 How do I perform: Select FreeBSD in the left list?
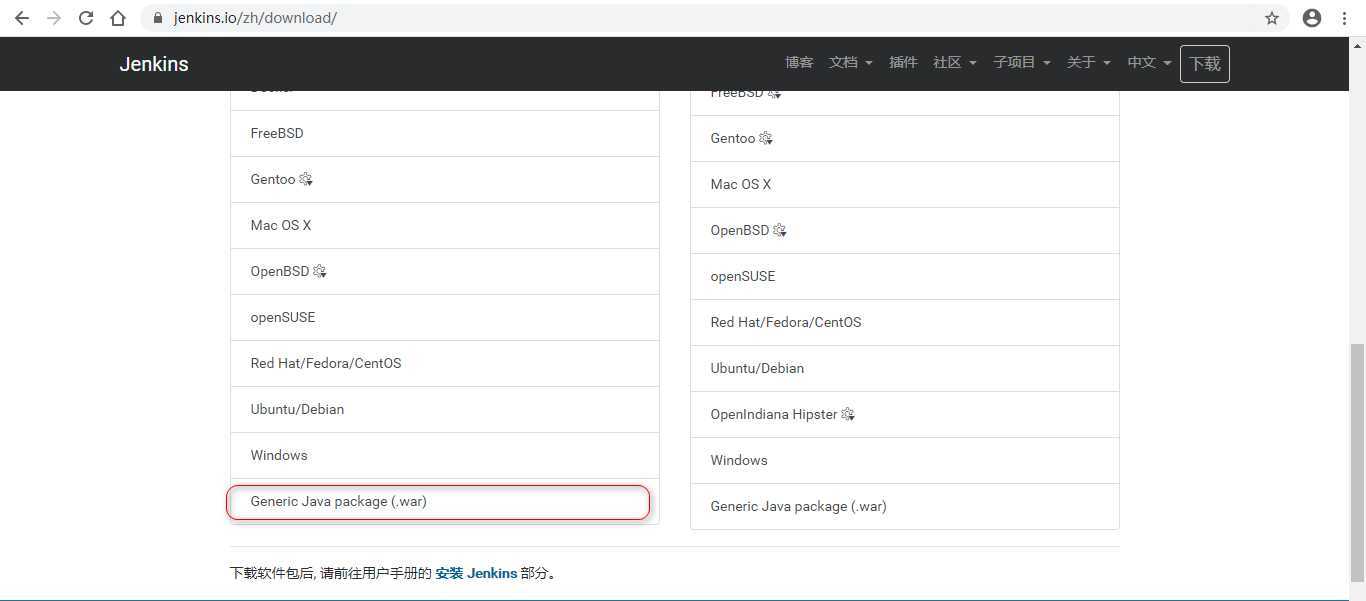pyautogui.click(x=445, y=134)
